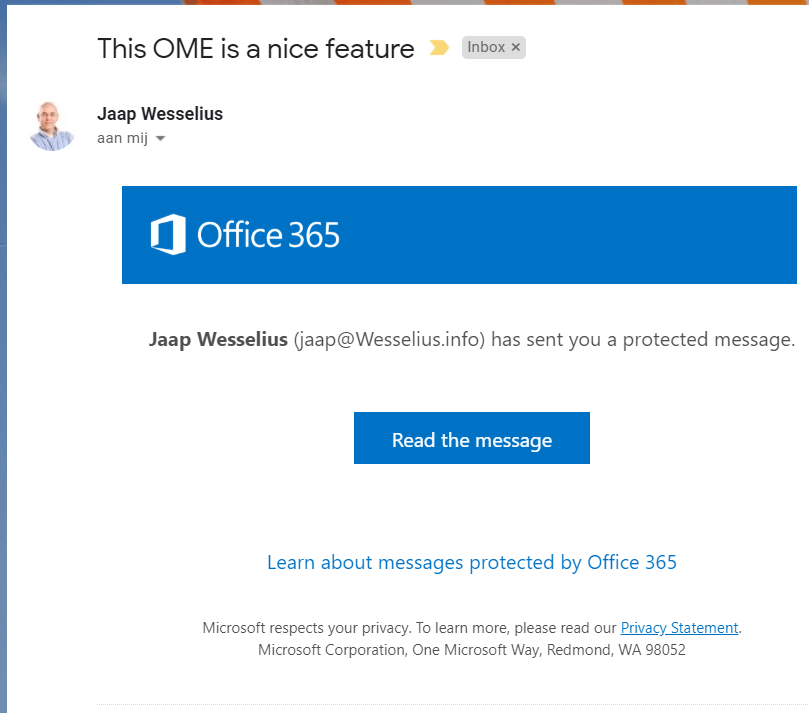
Task: Click sender name Jaap Wesselius in header
Action: (x=160, y=114)
